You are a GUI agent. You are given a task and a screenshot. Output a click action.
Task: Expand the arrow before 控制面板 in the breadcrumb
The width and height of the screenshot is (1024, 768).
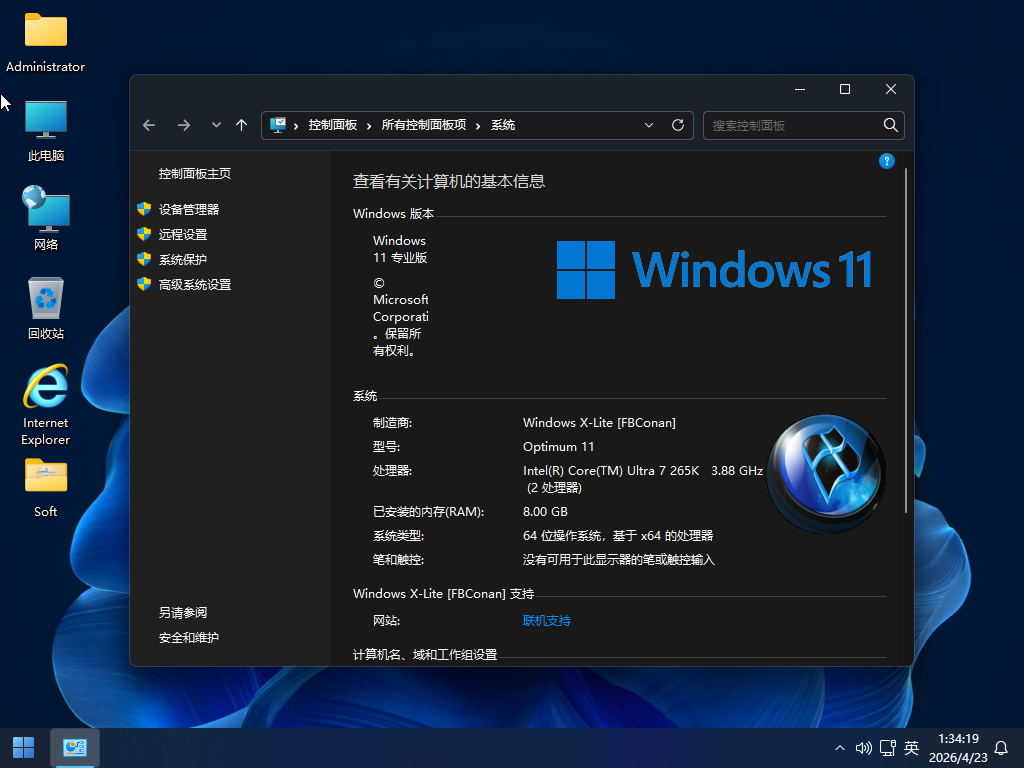tap(296, 125)
